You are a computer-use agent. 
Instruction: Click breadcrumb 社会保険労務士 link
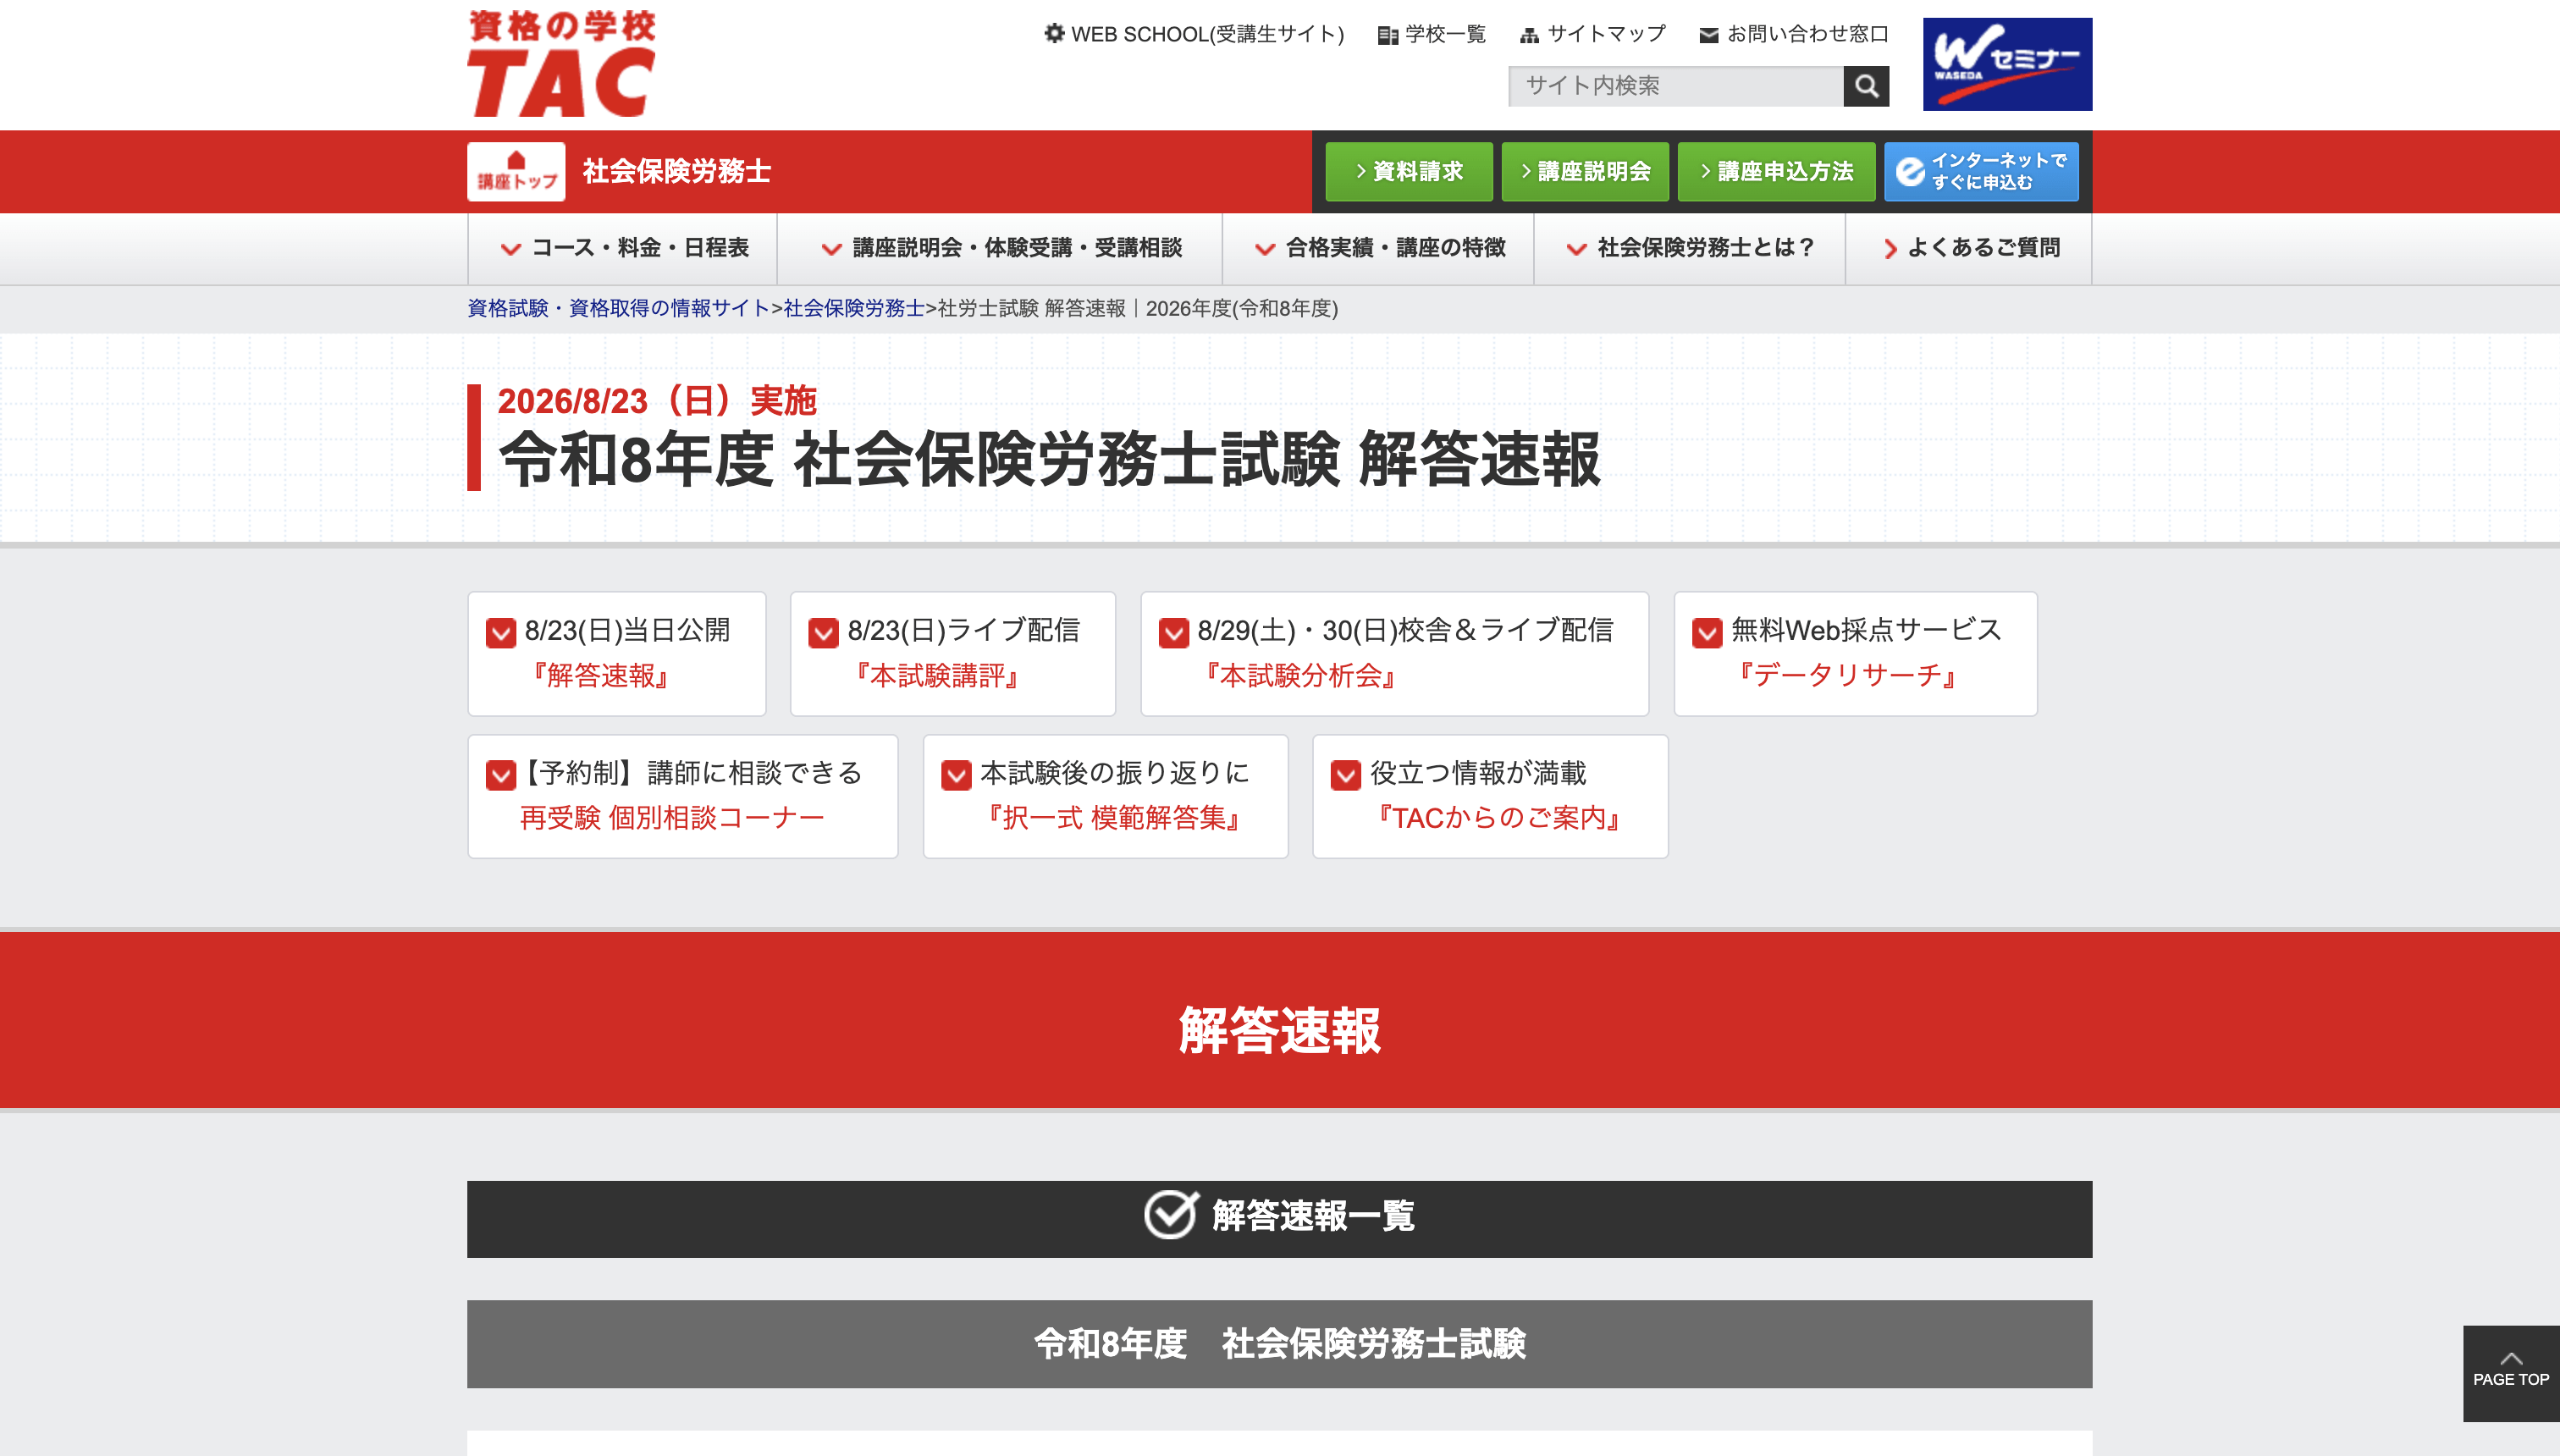click(853, 308)
